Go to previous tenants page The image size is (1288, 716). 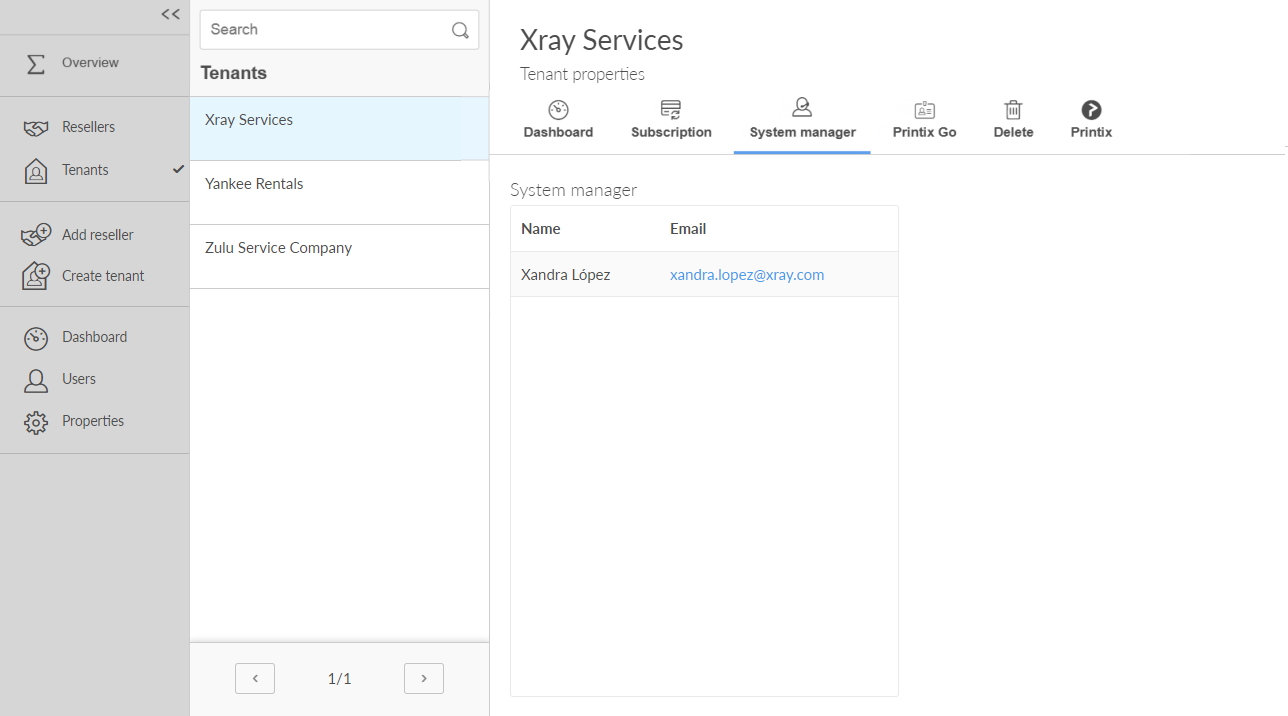click(255, 678)
